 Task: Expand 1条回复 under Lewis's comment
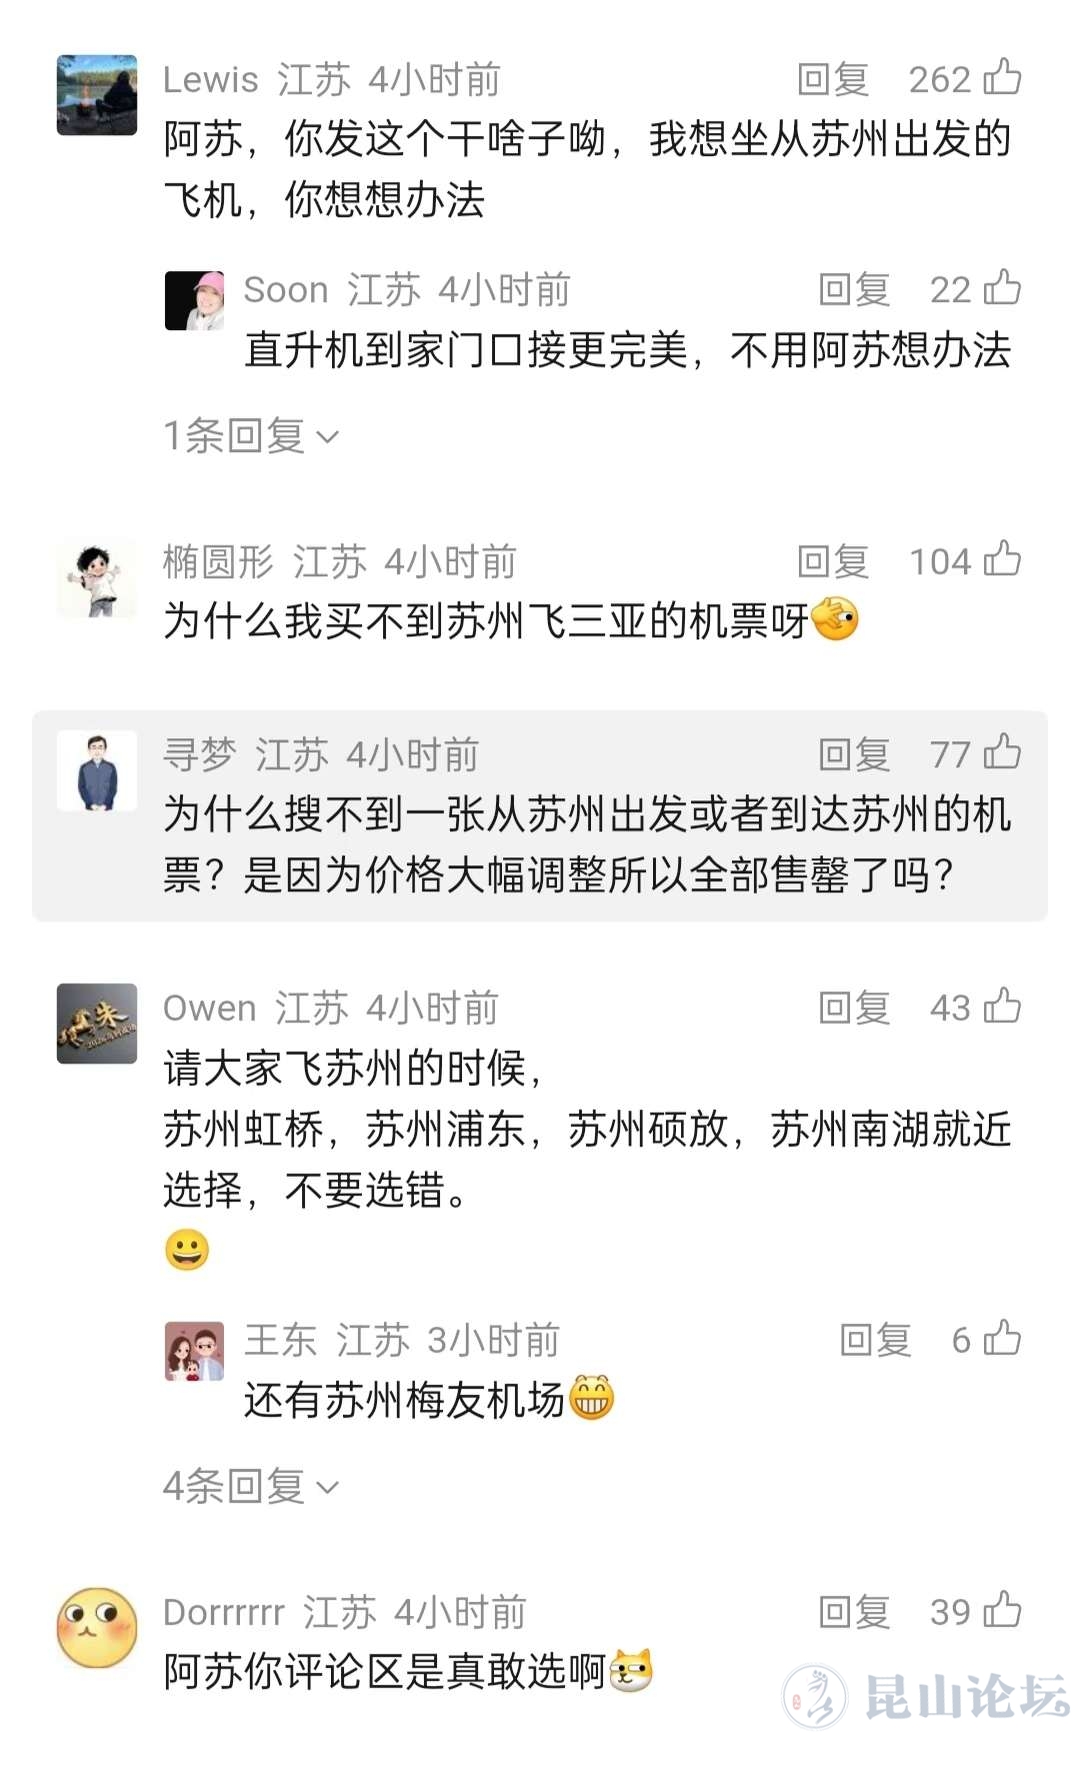coord(250,436)
